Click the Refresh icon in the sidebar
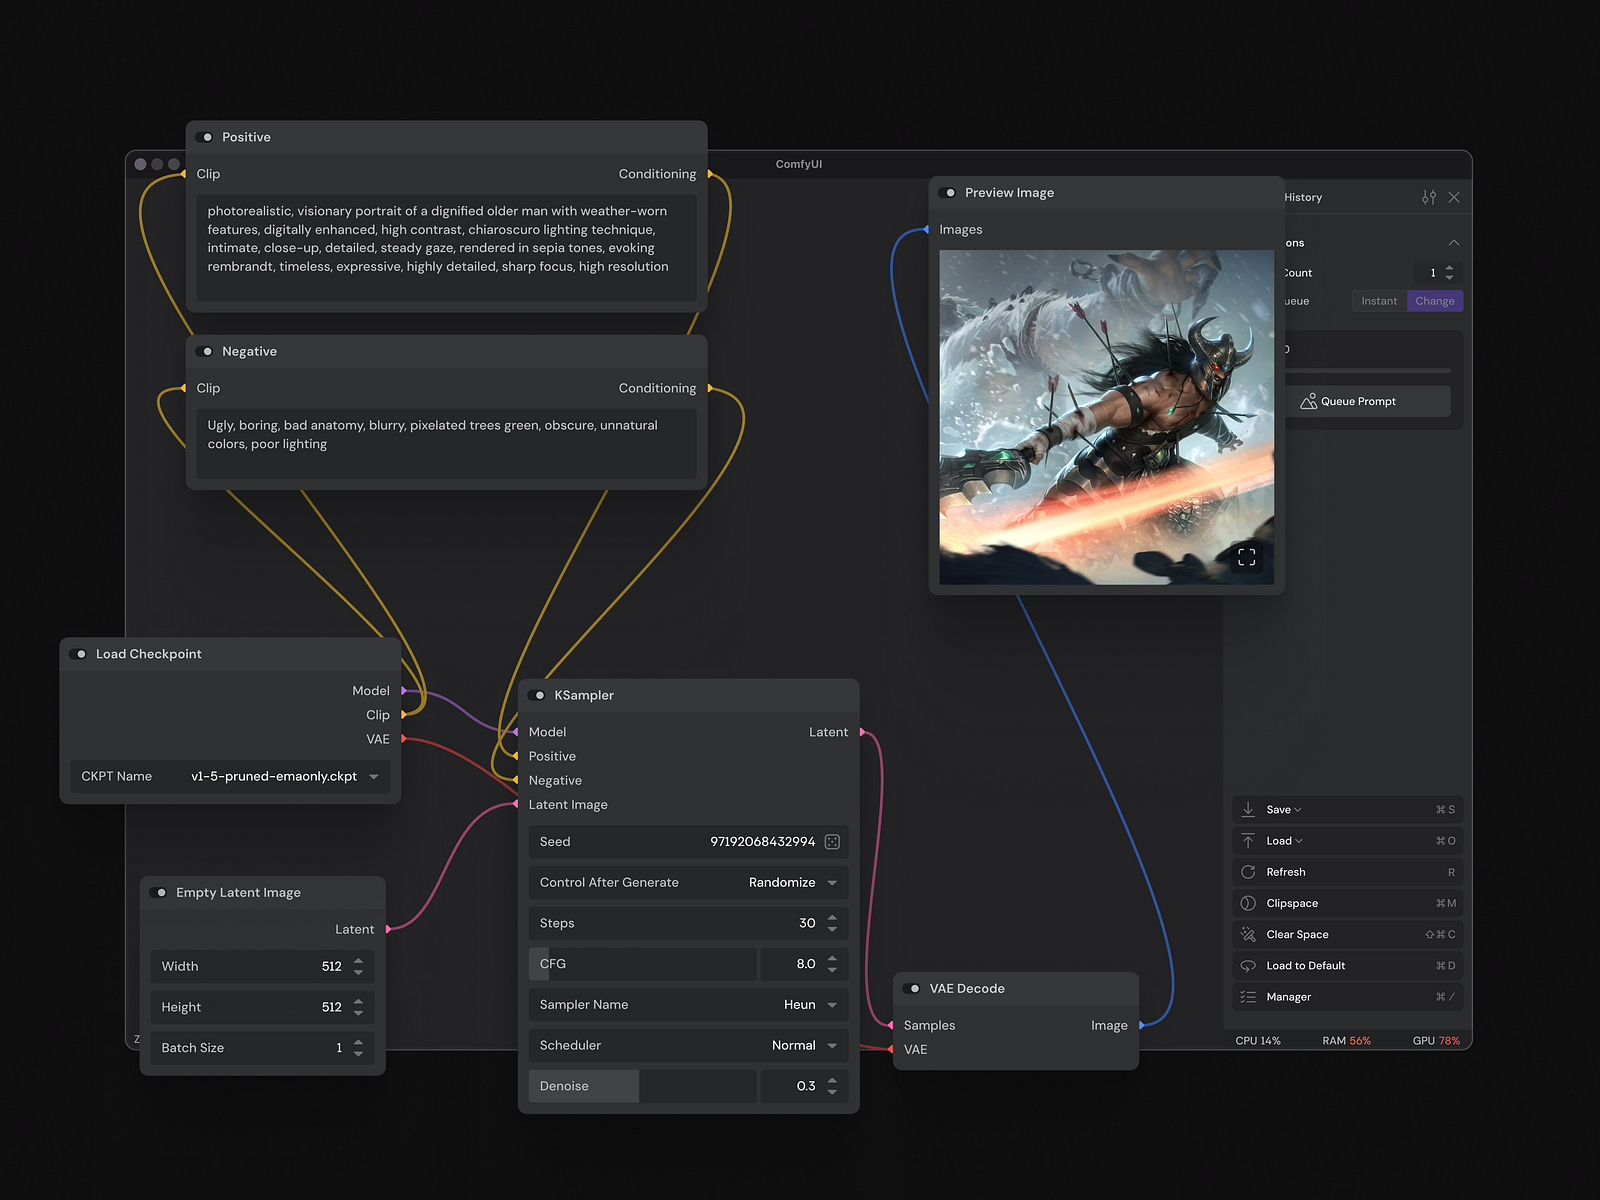1600x1200 pixels. pyautogui.click(x=1248, y=871)
